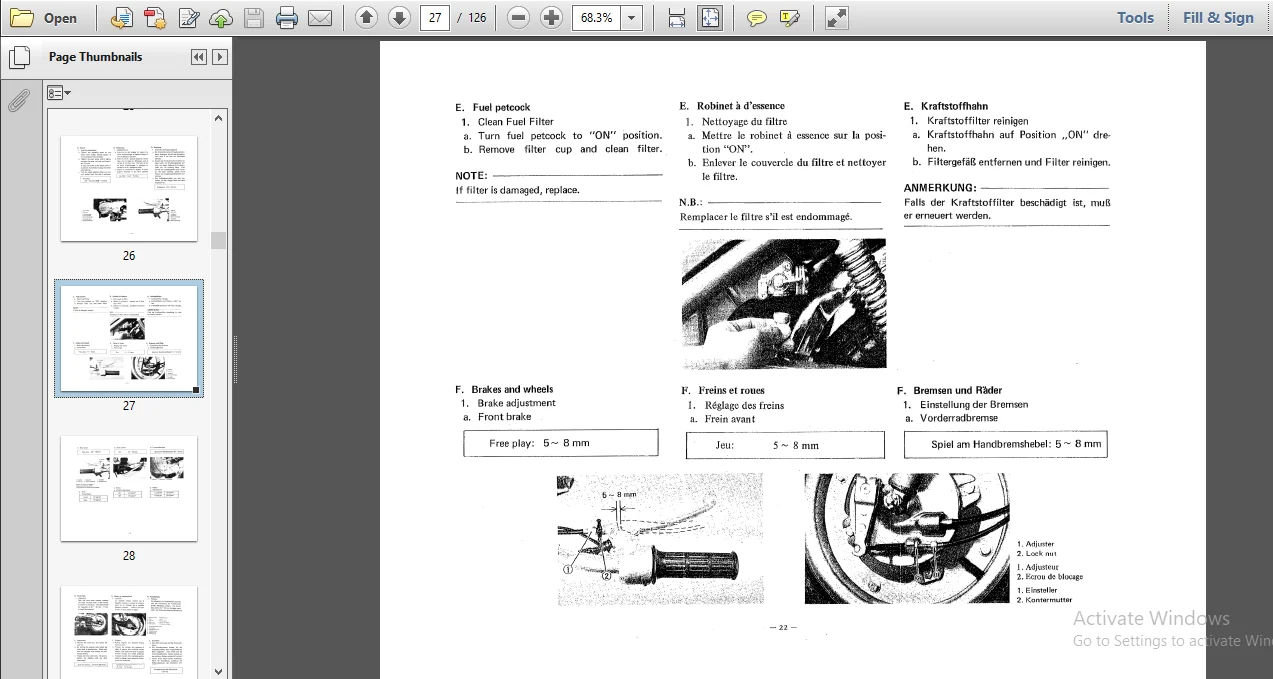The image size is (1273, 679).
Task: Zoom in with the plus button
Action: [x=551, y=17]
